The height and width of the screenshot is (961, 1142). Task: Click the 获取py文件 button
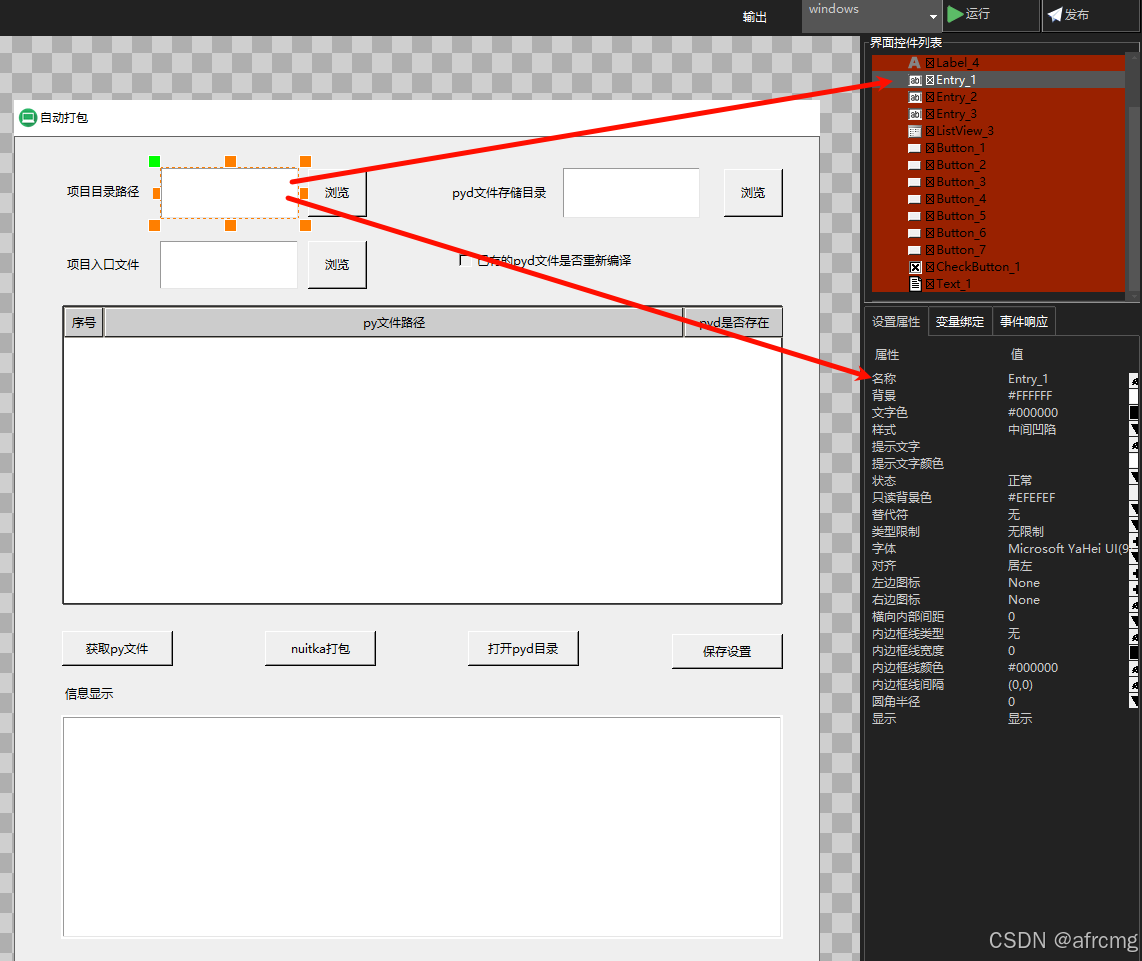click(x=117, y=648)
